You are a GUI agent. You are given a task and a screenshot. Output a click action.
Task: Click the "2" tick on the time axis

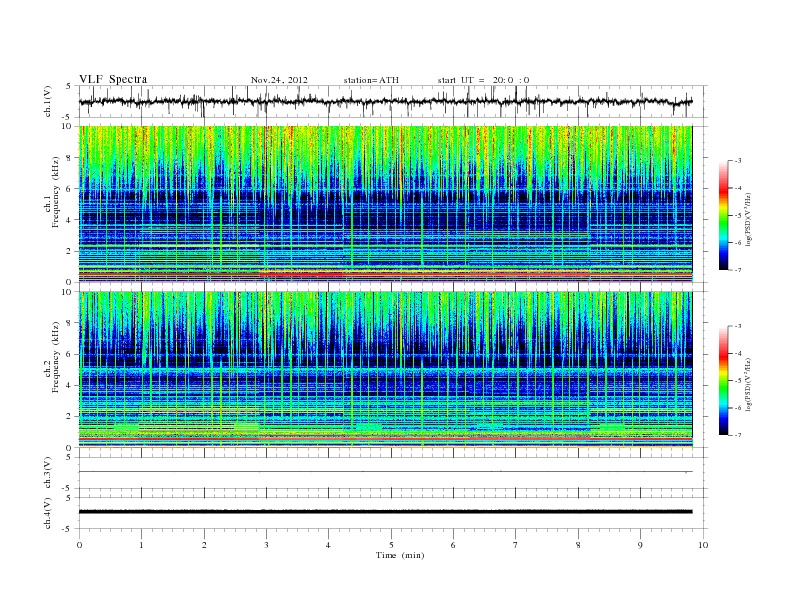tap(204, 545)
